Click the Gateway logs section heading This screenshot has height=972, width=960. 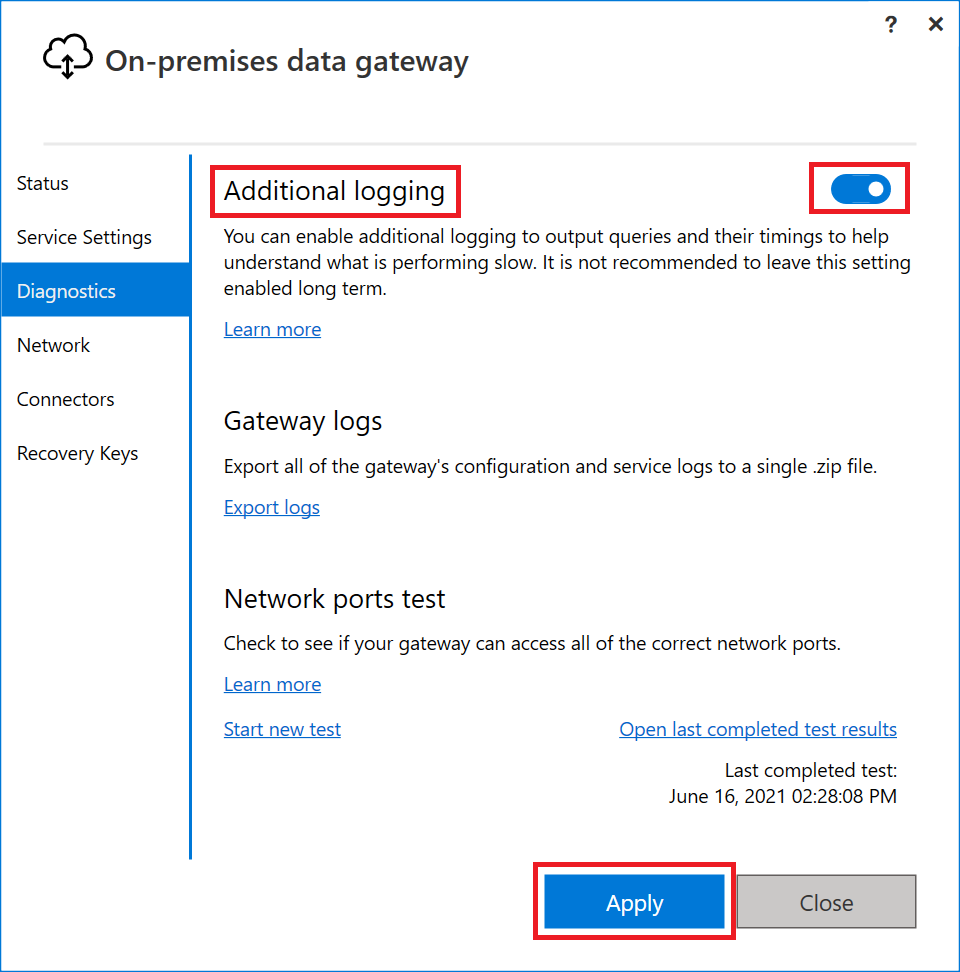(x=302, y=421)
